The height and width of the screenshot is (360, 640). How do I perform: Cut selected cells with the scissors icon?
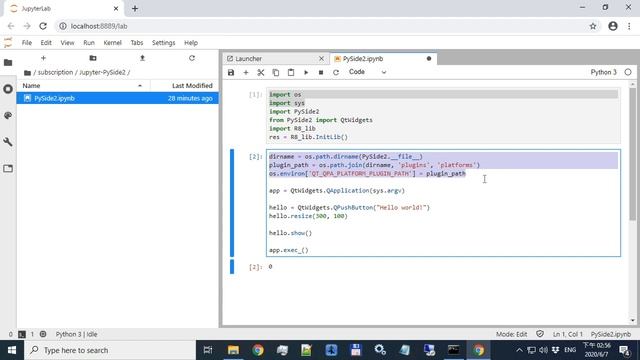[261, 72]
